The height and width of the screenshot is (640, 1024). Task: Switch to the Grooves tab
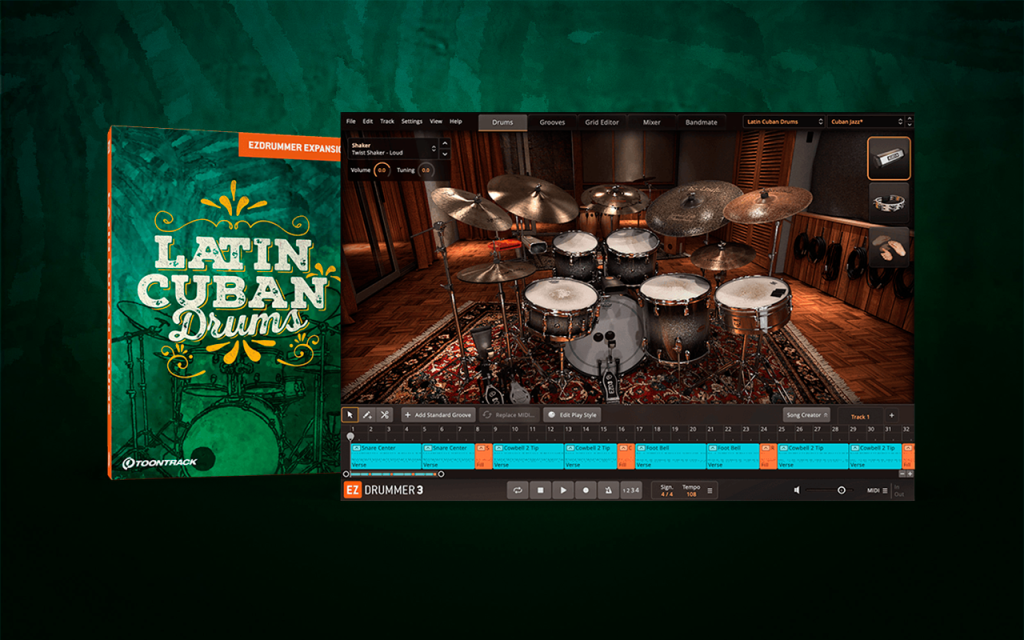[x=552, y=122]
